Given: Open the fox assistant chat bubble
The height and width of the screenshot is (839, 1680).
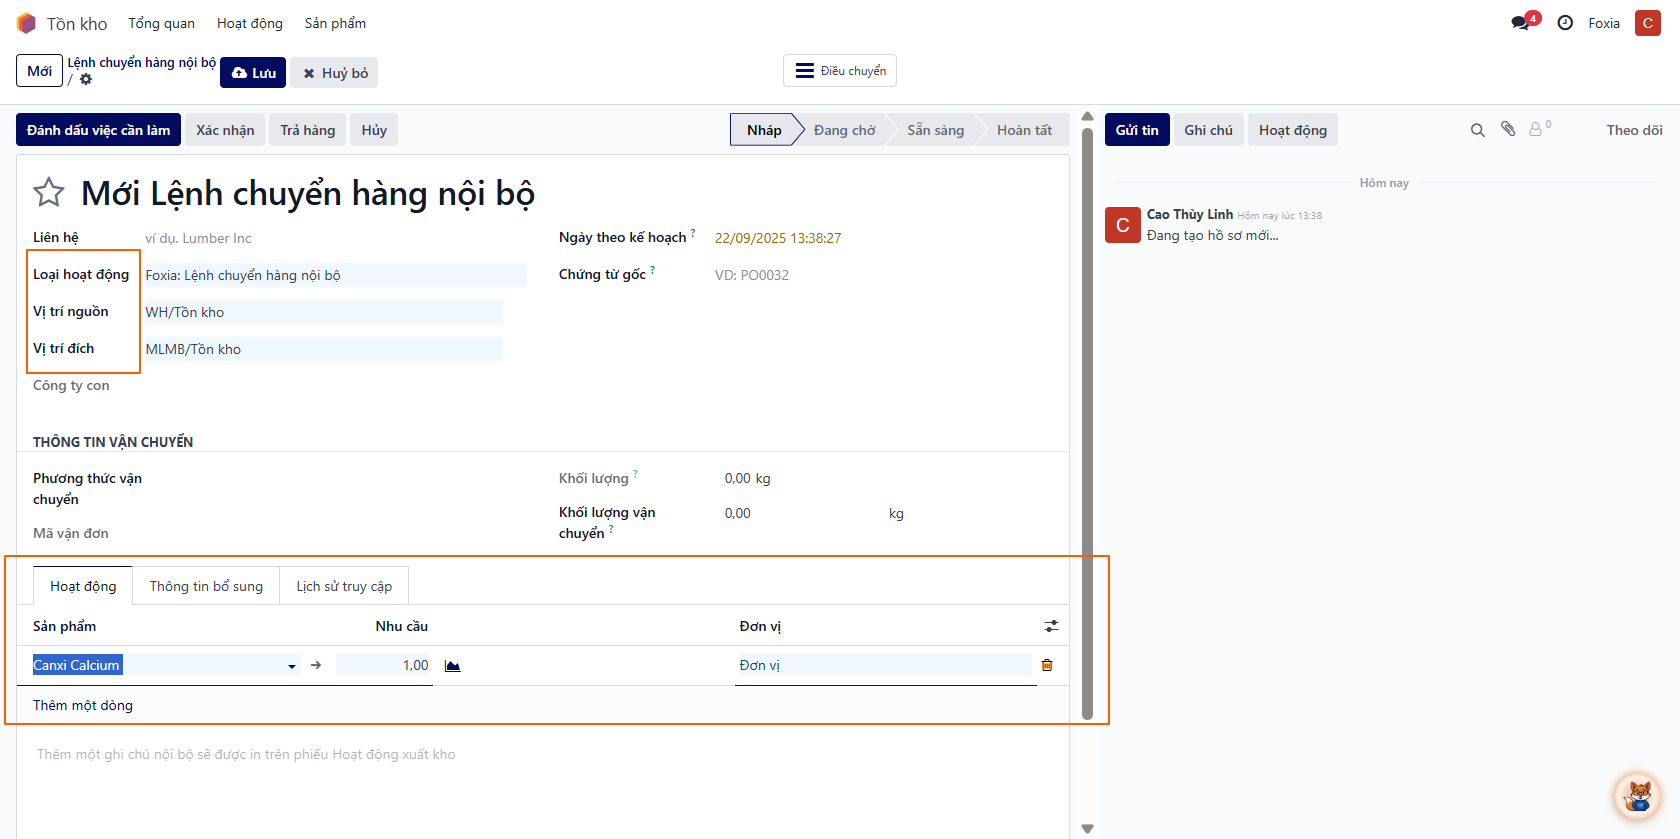Looking at the screenshot, I should point(1638,796).
